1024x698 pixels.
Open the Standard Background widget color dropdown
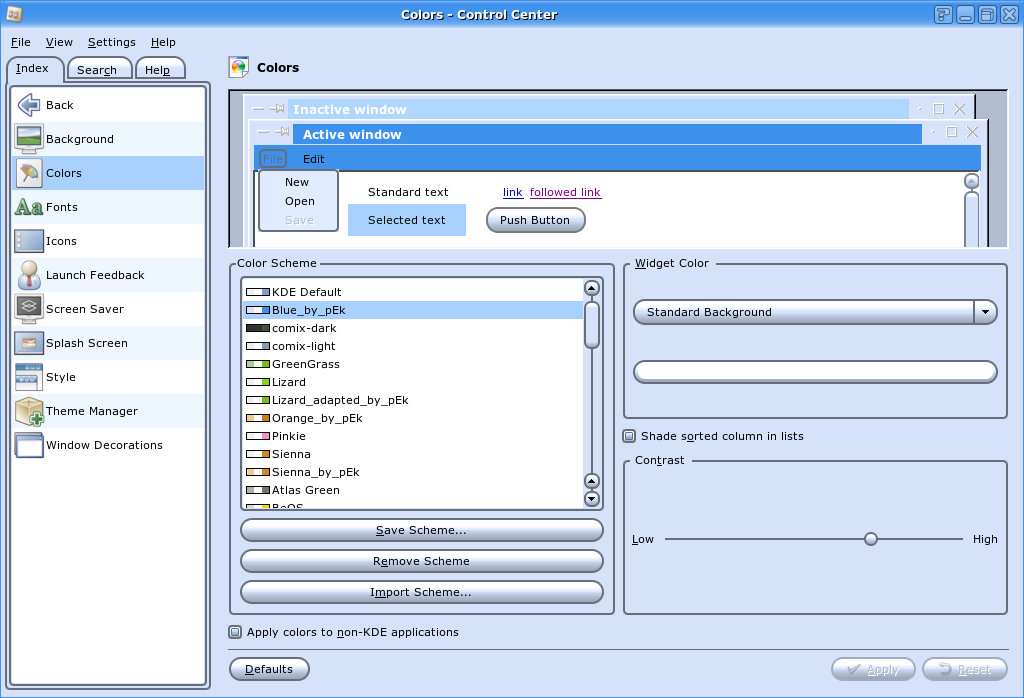(815, 312)
